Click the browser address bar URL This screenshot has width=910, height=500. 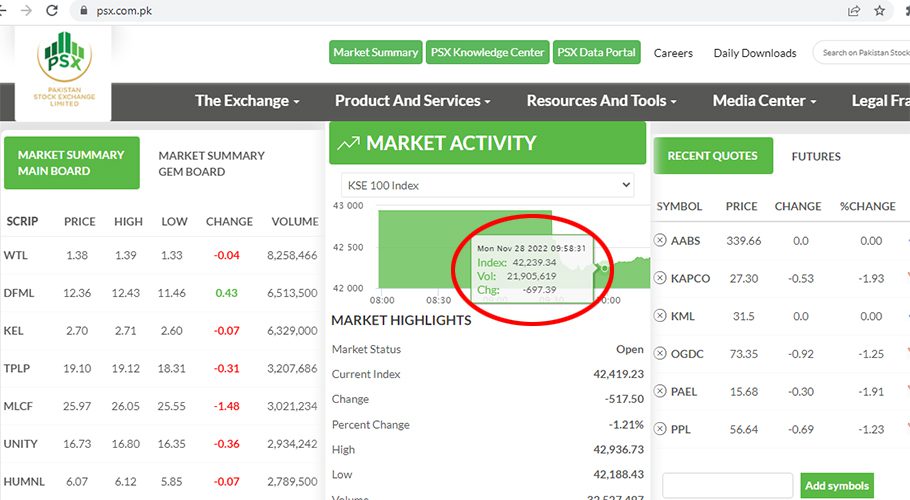[x=124, y=10]
